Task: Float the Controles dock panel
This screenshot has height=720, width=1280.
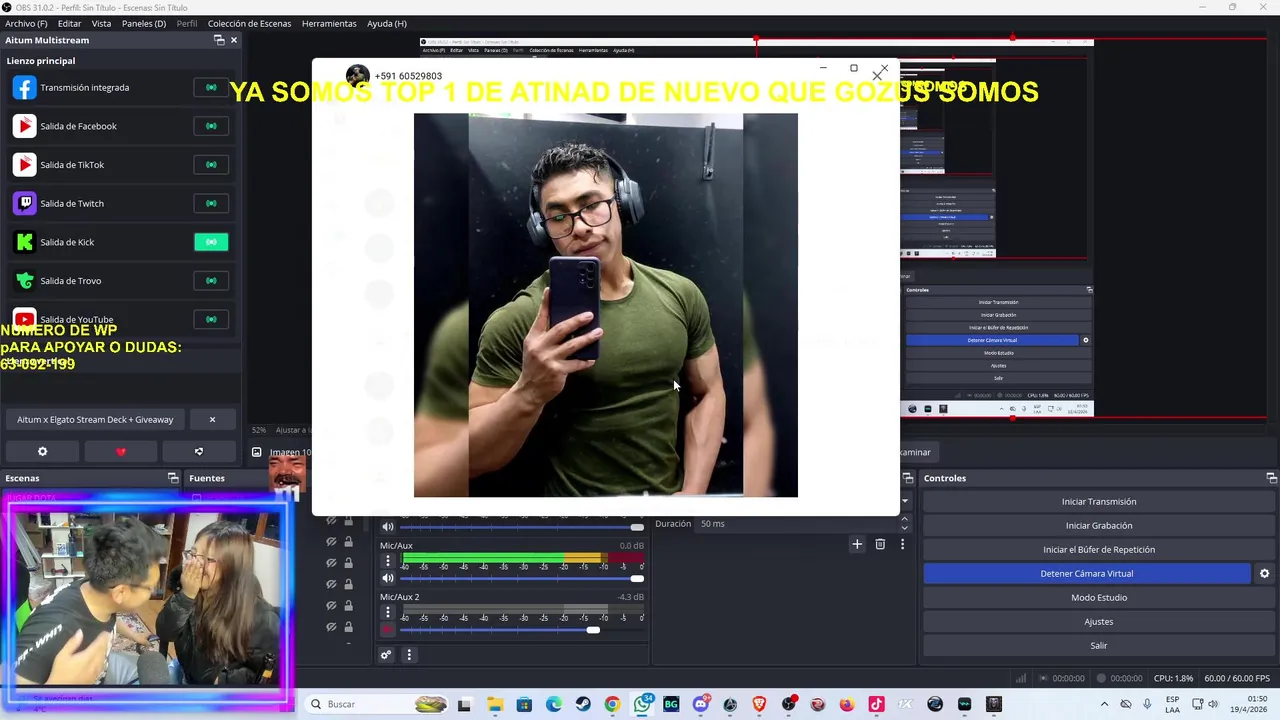Action: [x=1271, y=478]
